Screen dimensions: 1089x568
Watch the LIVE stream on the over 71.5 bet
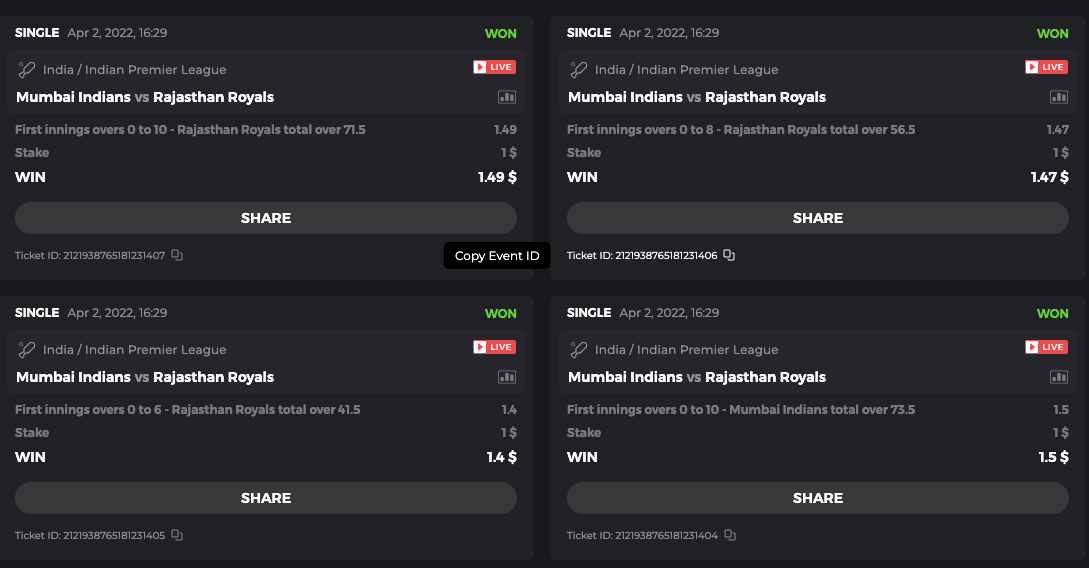[x=494, y=67]
